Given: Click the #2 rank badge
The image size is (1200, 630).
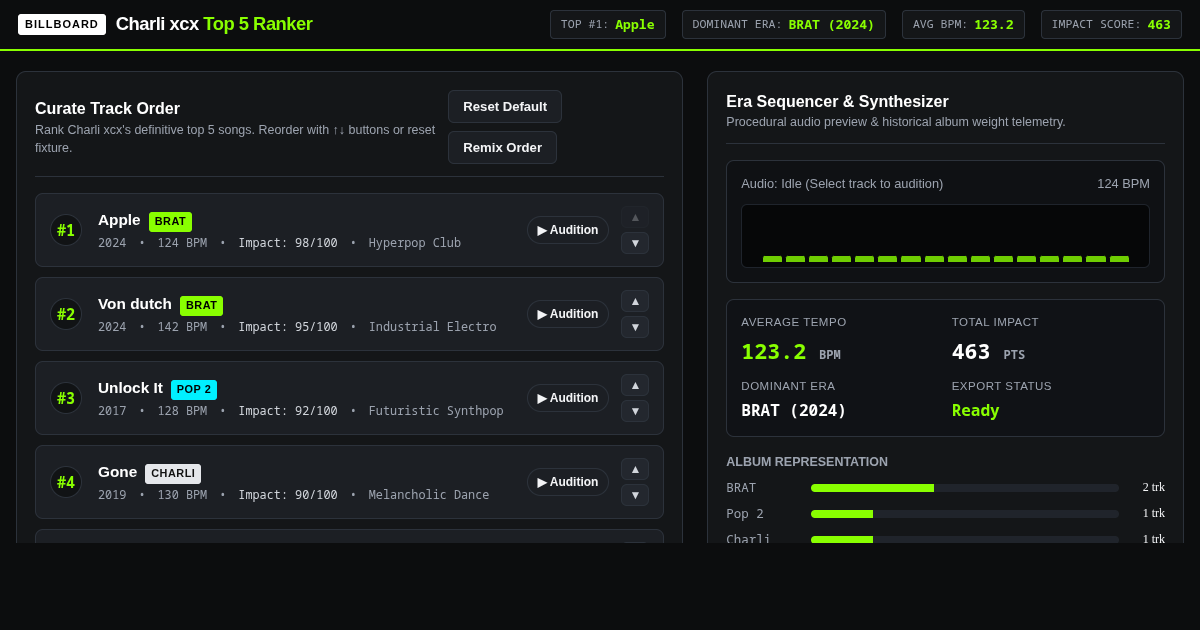Looking at the screenshot, I should (x=66, y=314).
